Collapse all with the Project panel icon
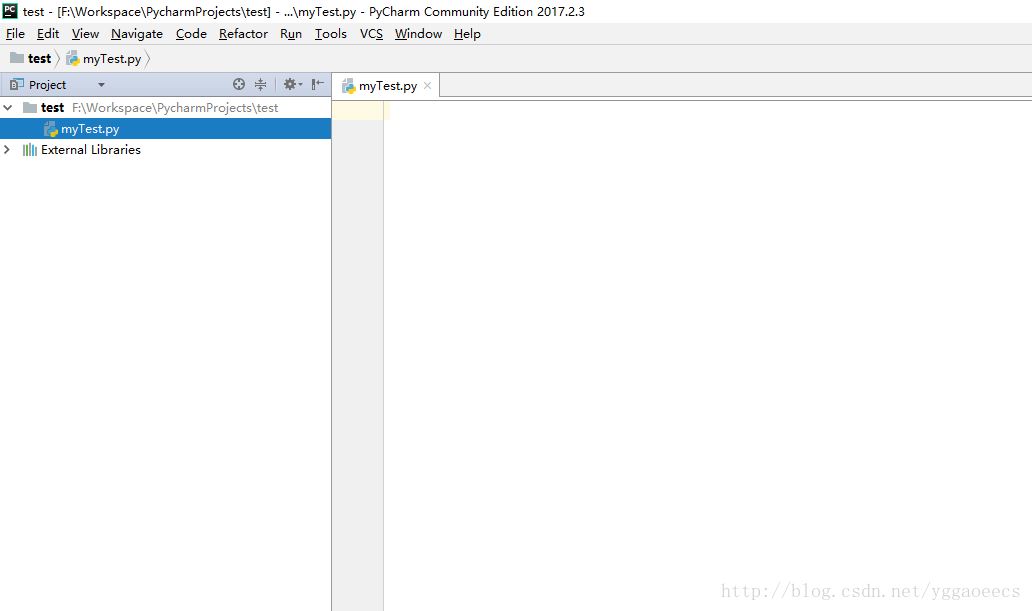Viewport: 1032px width, 611px height. (x=261, y=84)
